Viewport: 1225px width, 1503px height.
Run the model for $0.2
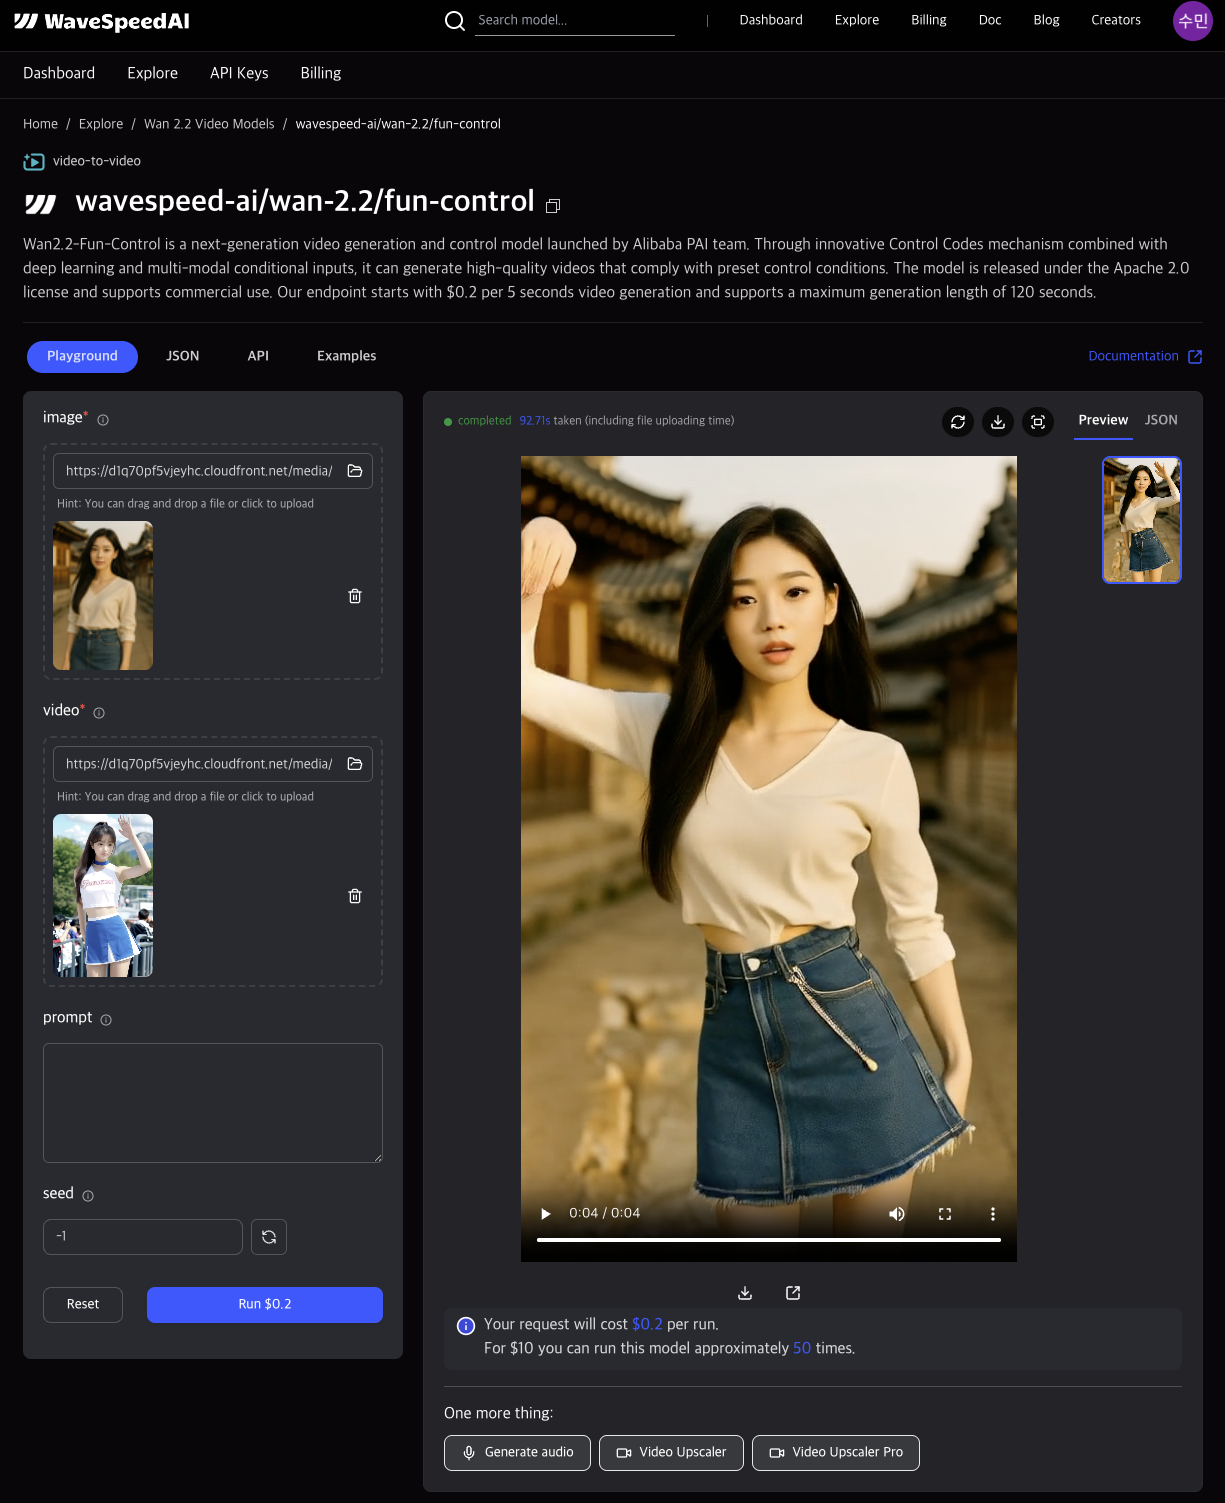(x=264, y=1304)
